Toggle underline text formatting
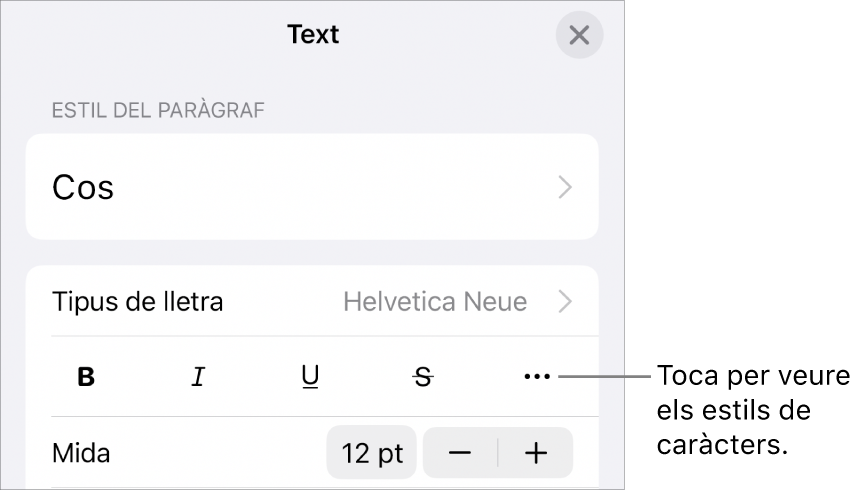 [311, 377]
